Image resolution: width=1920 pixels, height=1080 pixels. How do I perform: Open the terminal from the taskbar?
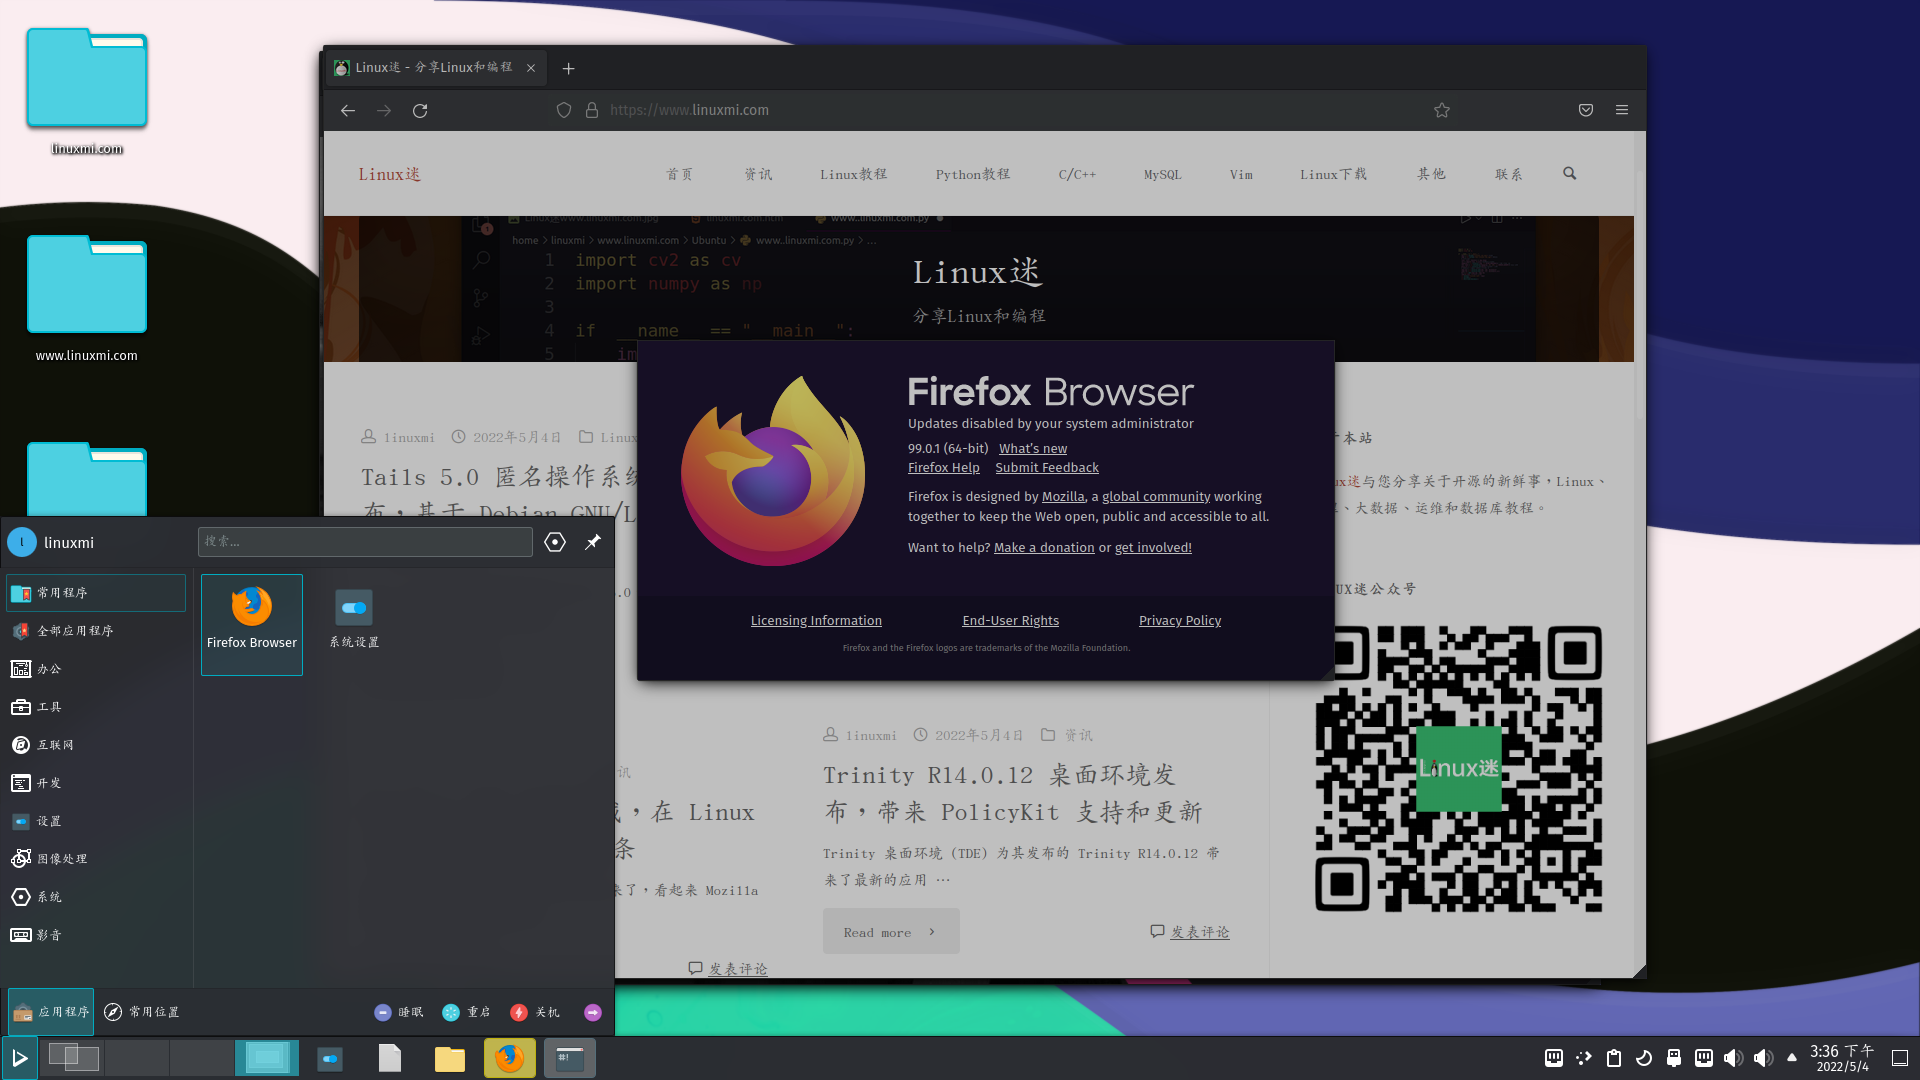570,1058
